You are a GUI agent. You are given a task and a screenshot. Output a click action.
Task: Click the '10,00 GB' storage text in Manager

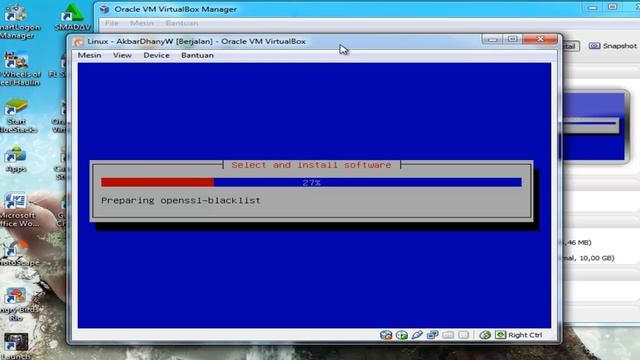click(x=596, y=258)
